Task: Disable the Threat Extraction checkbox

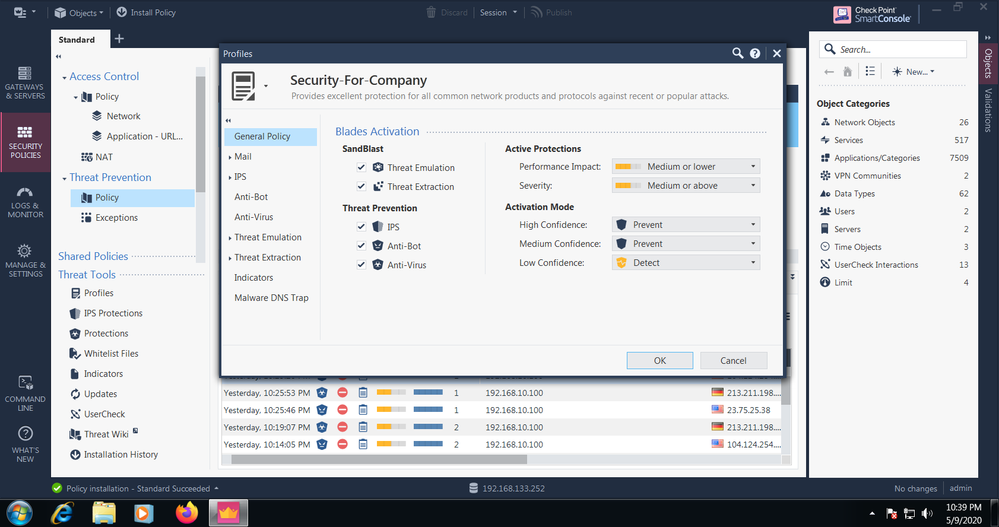Action: [x=362, y=187]
